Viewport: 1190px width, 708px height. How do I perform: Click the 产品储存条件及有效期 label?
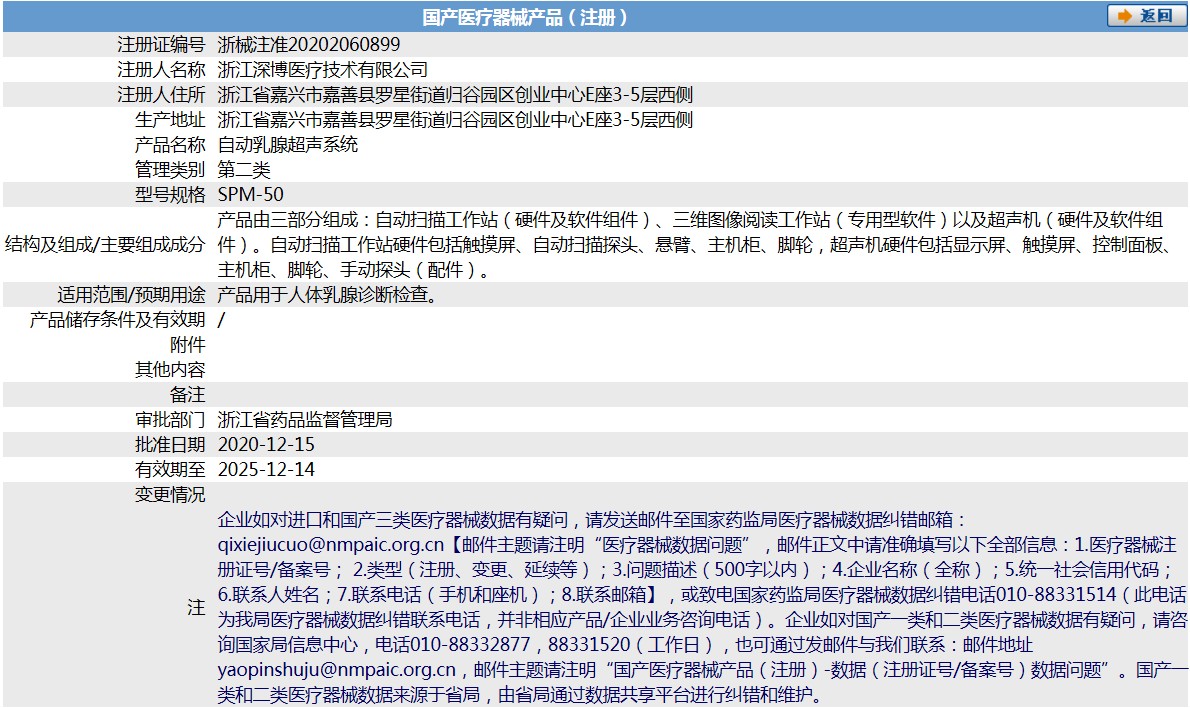click(x=118, y=320)
